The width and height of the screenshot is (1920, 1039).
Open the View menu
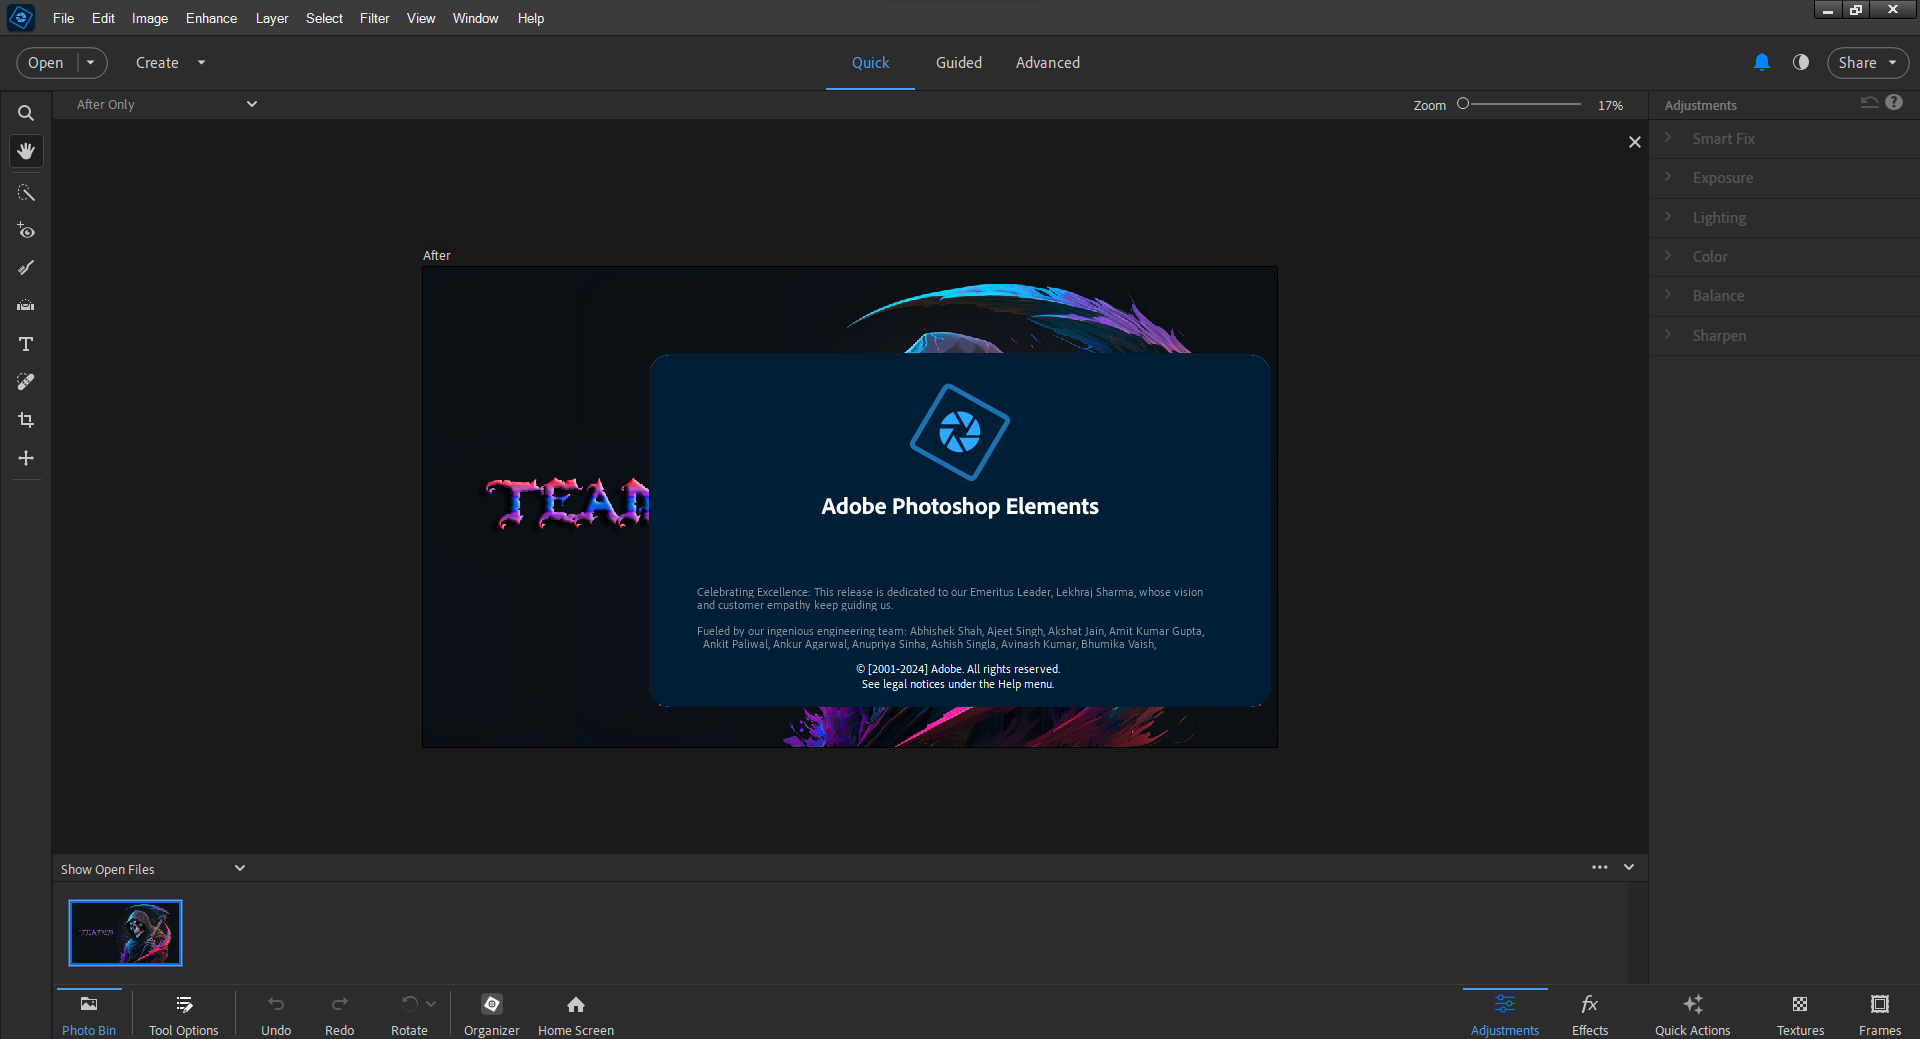coord(421,18)
